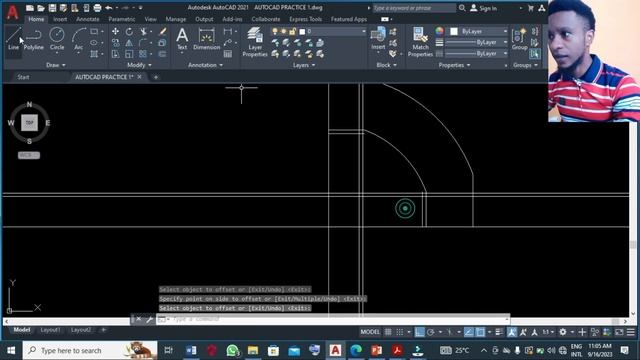Open the Insert ribbon tab
The image size is (640, 360).
(60, 19)
